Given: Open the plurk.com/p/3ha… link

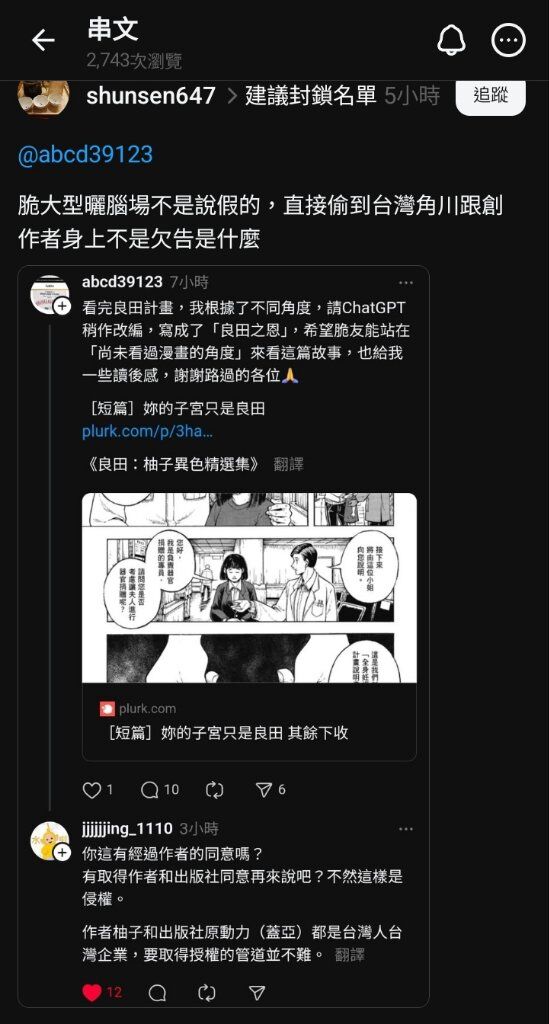Looking at the screenshot, I should (x=148, y=432).
